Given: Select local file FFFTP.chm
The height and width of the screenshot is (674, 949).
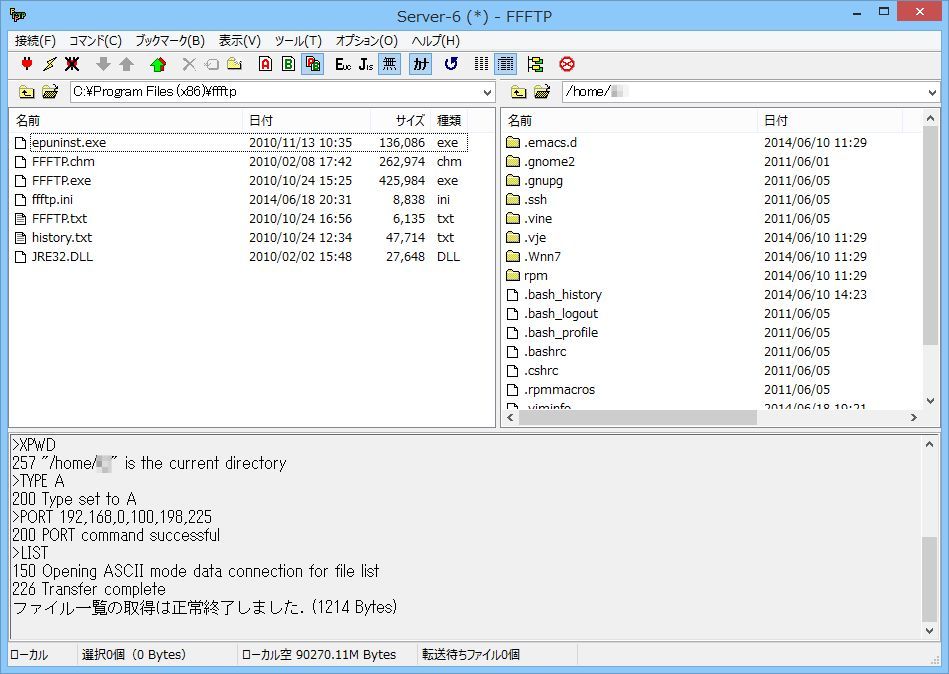Looking at the screenshot, I should point(63,162).
